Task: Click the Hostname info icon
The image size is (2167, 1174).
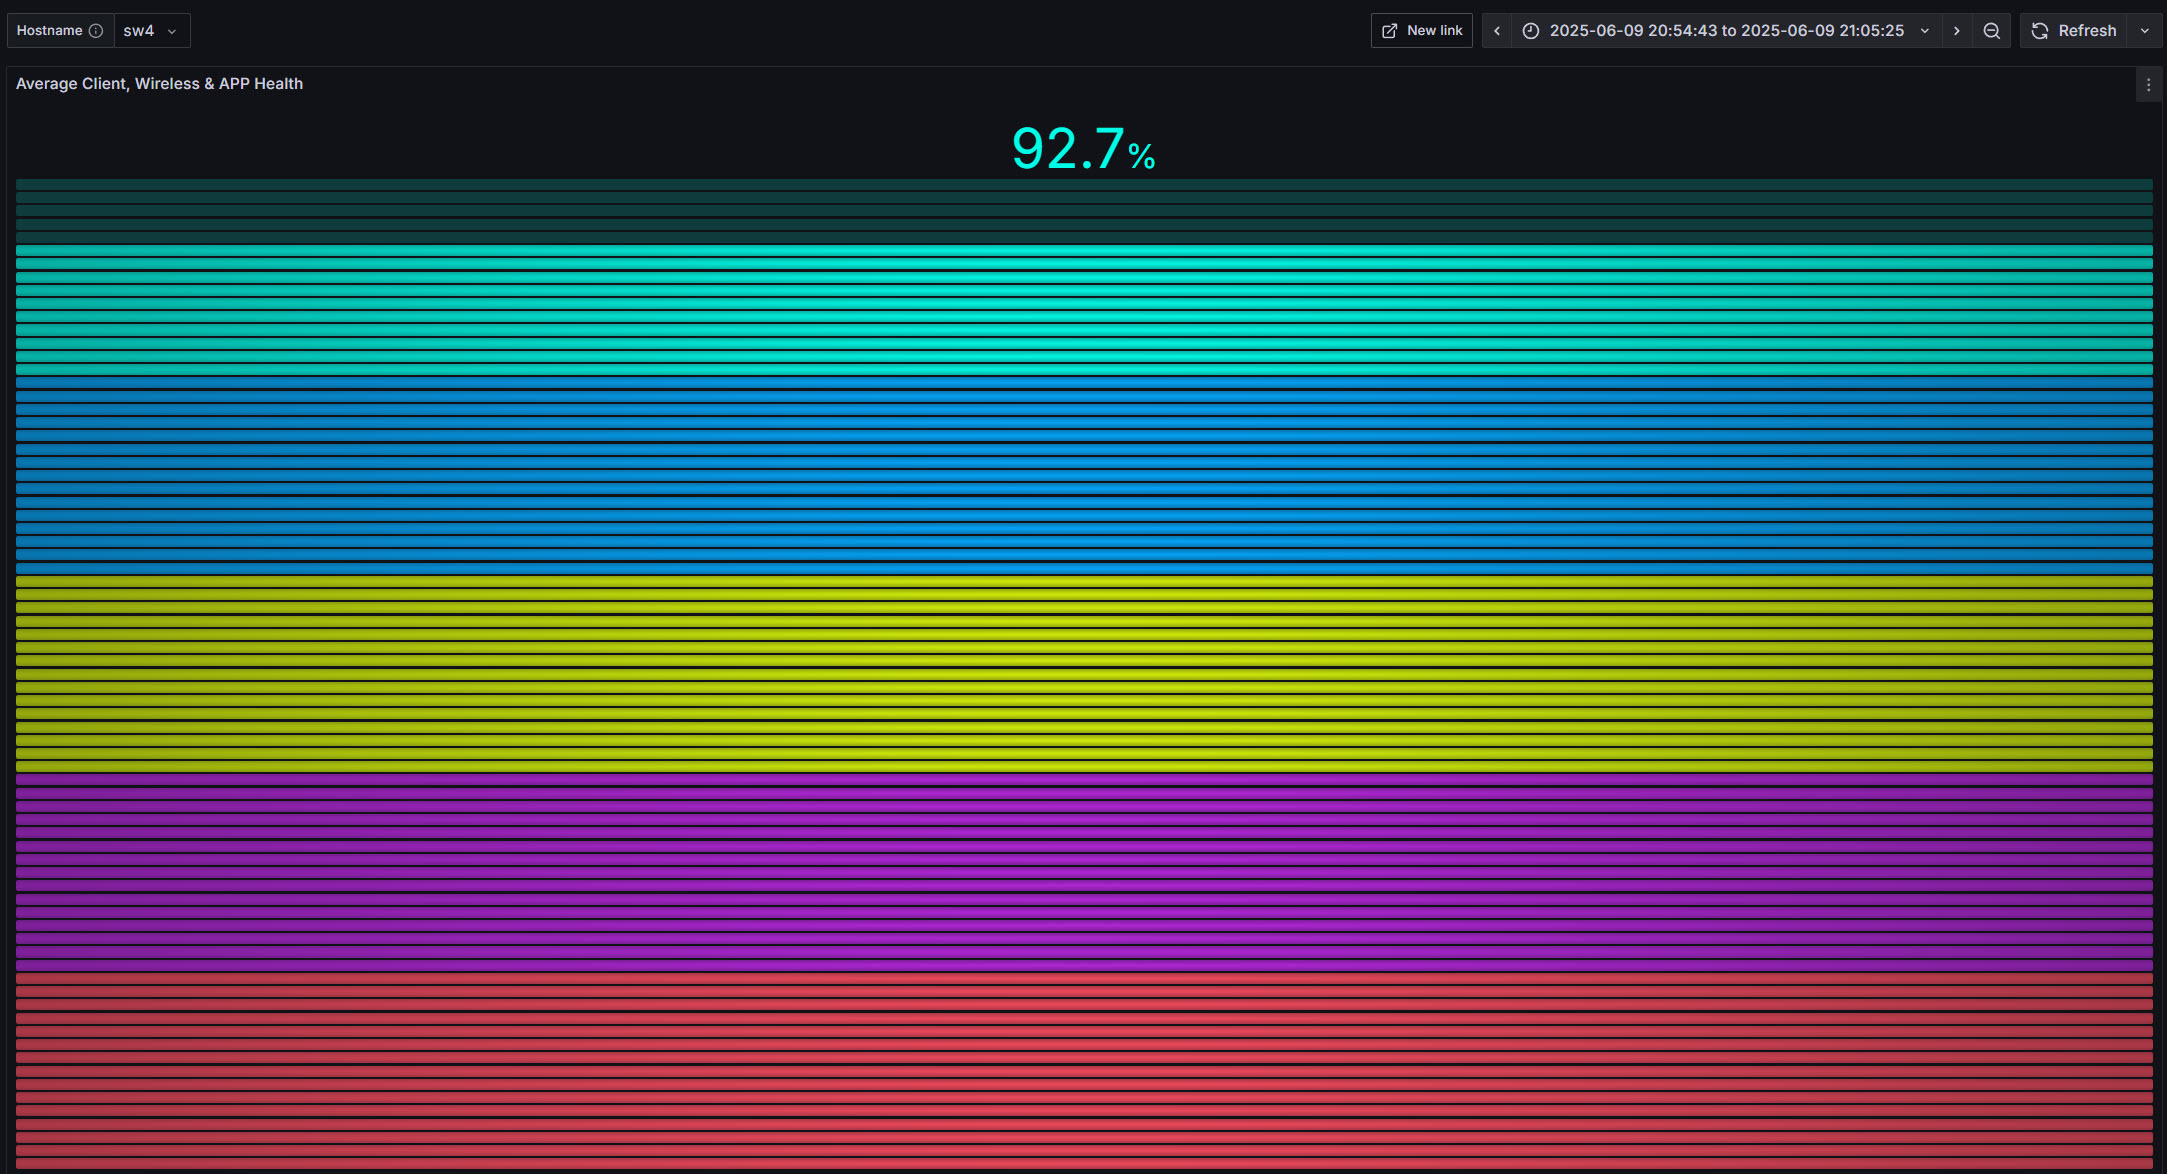Action: 96,31
